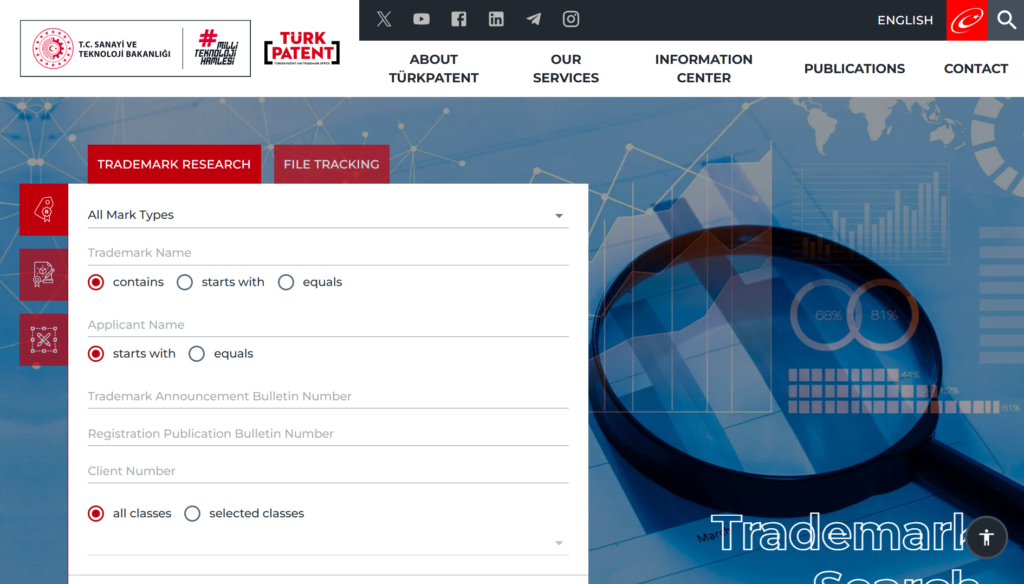
Task: Switch to the File Tracking tab
Action: coord(332,164)
